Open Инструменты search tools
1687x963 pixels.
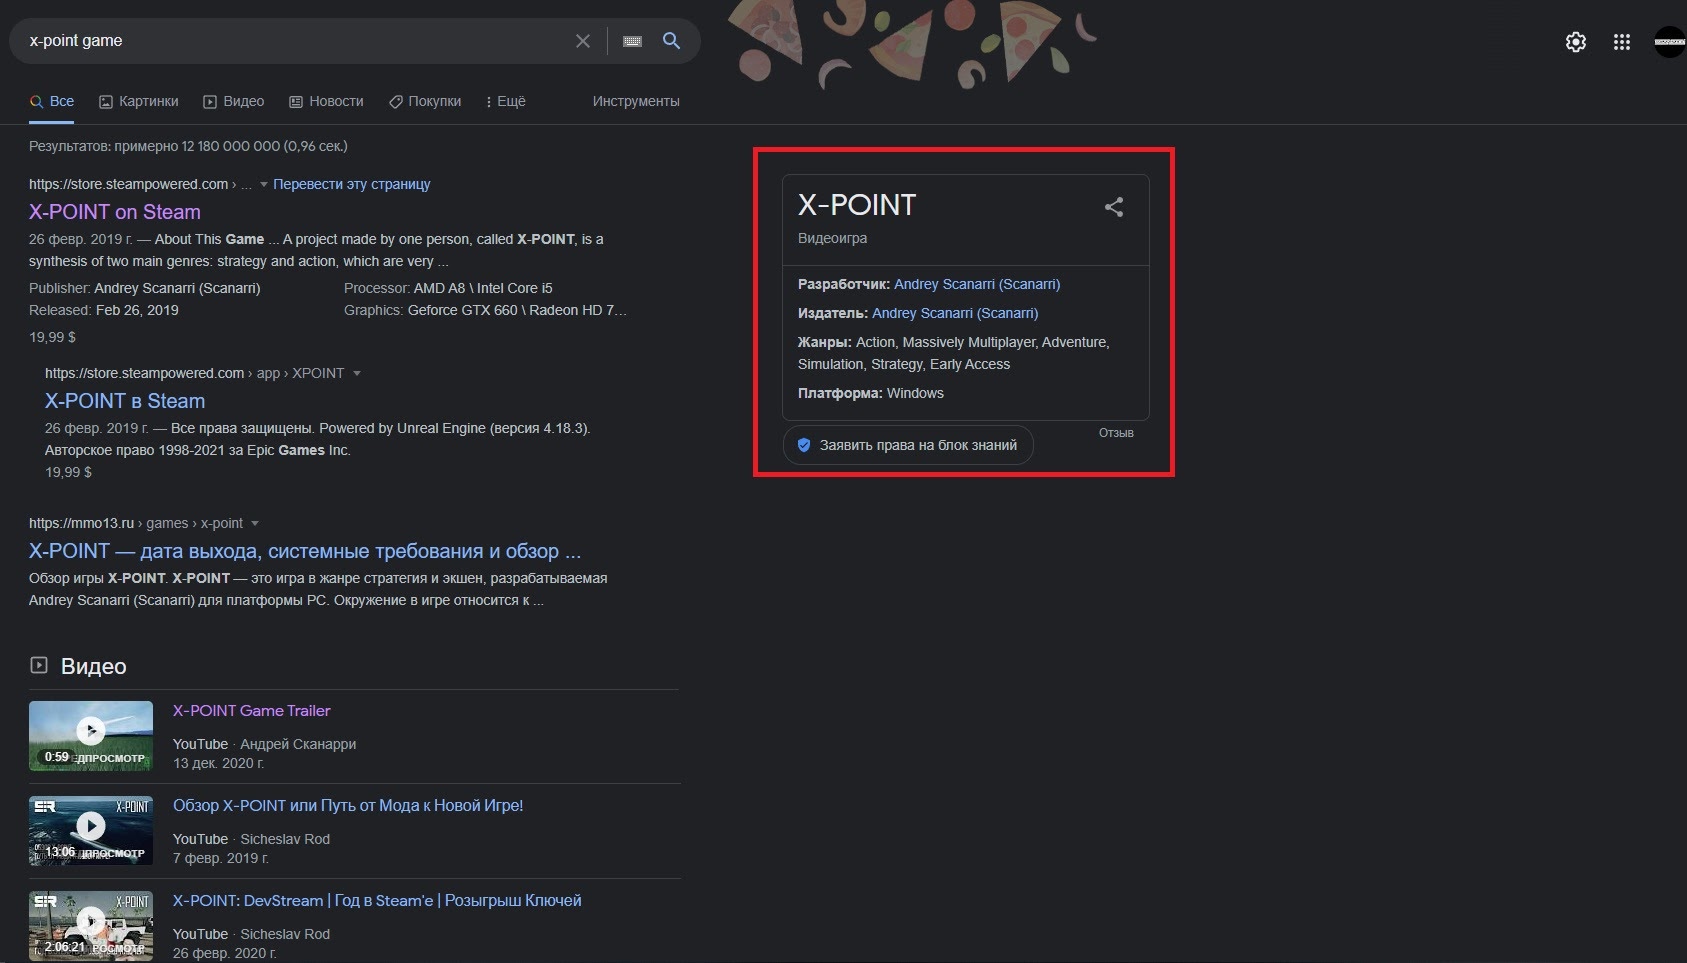click(x=636, y=101)
